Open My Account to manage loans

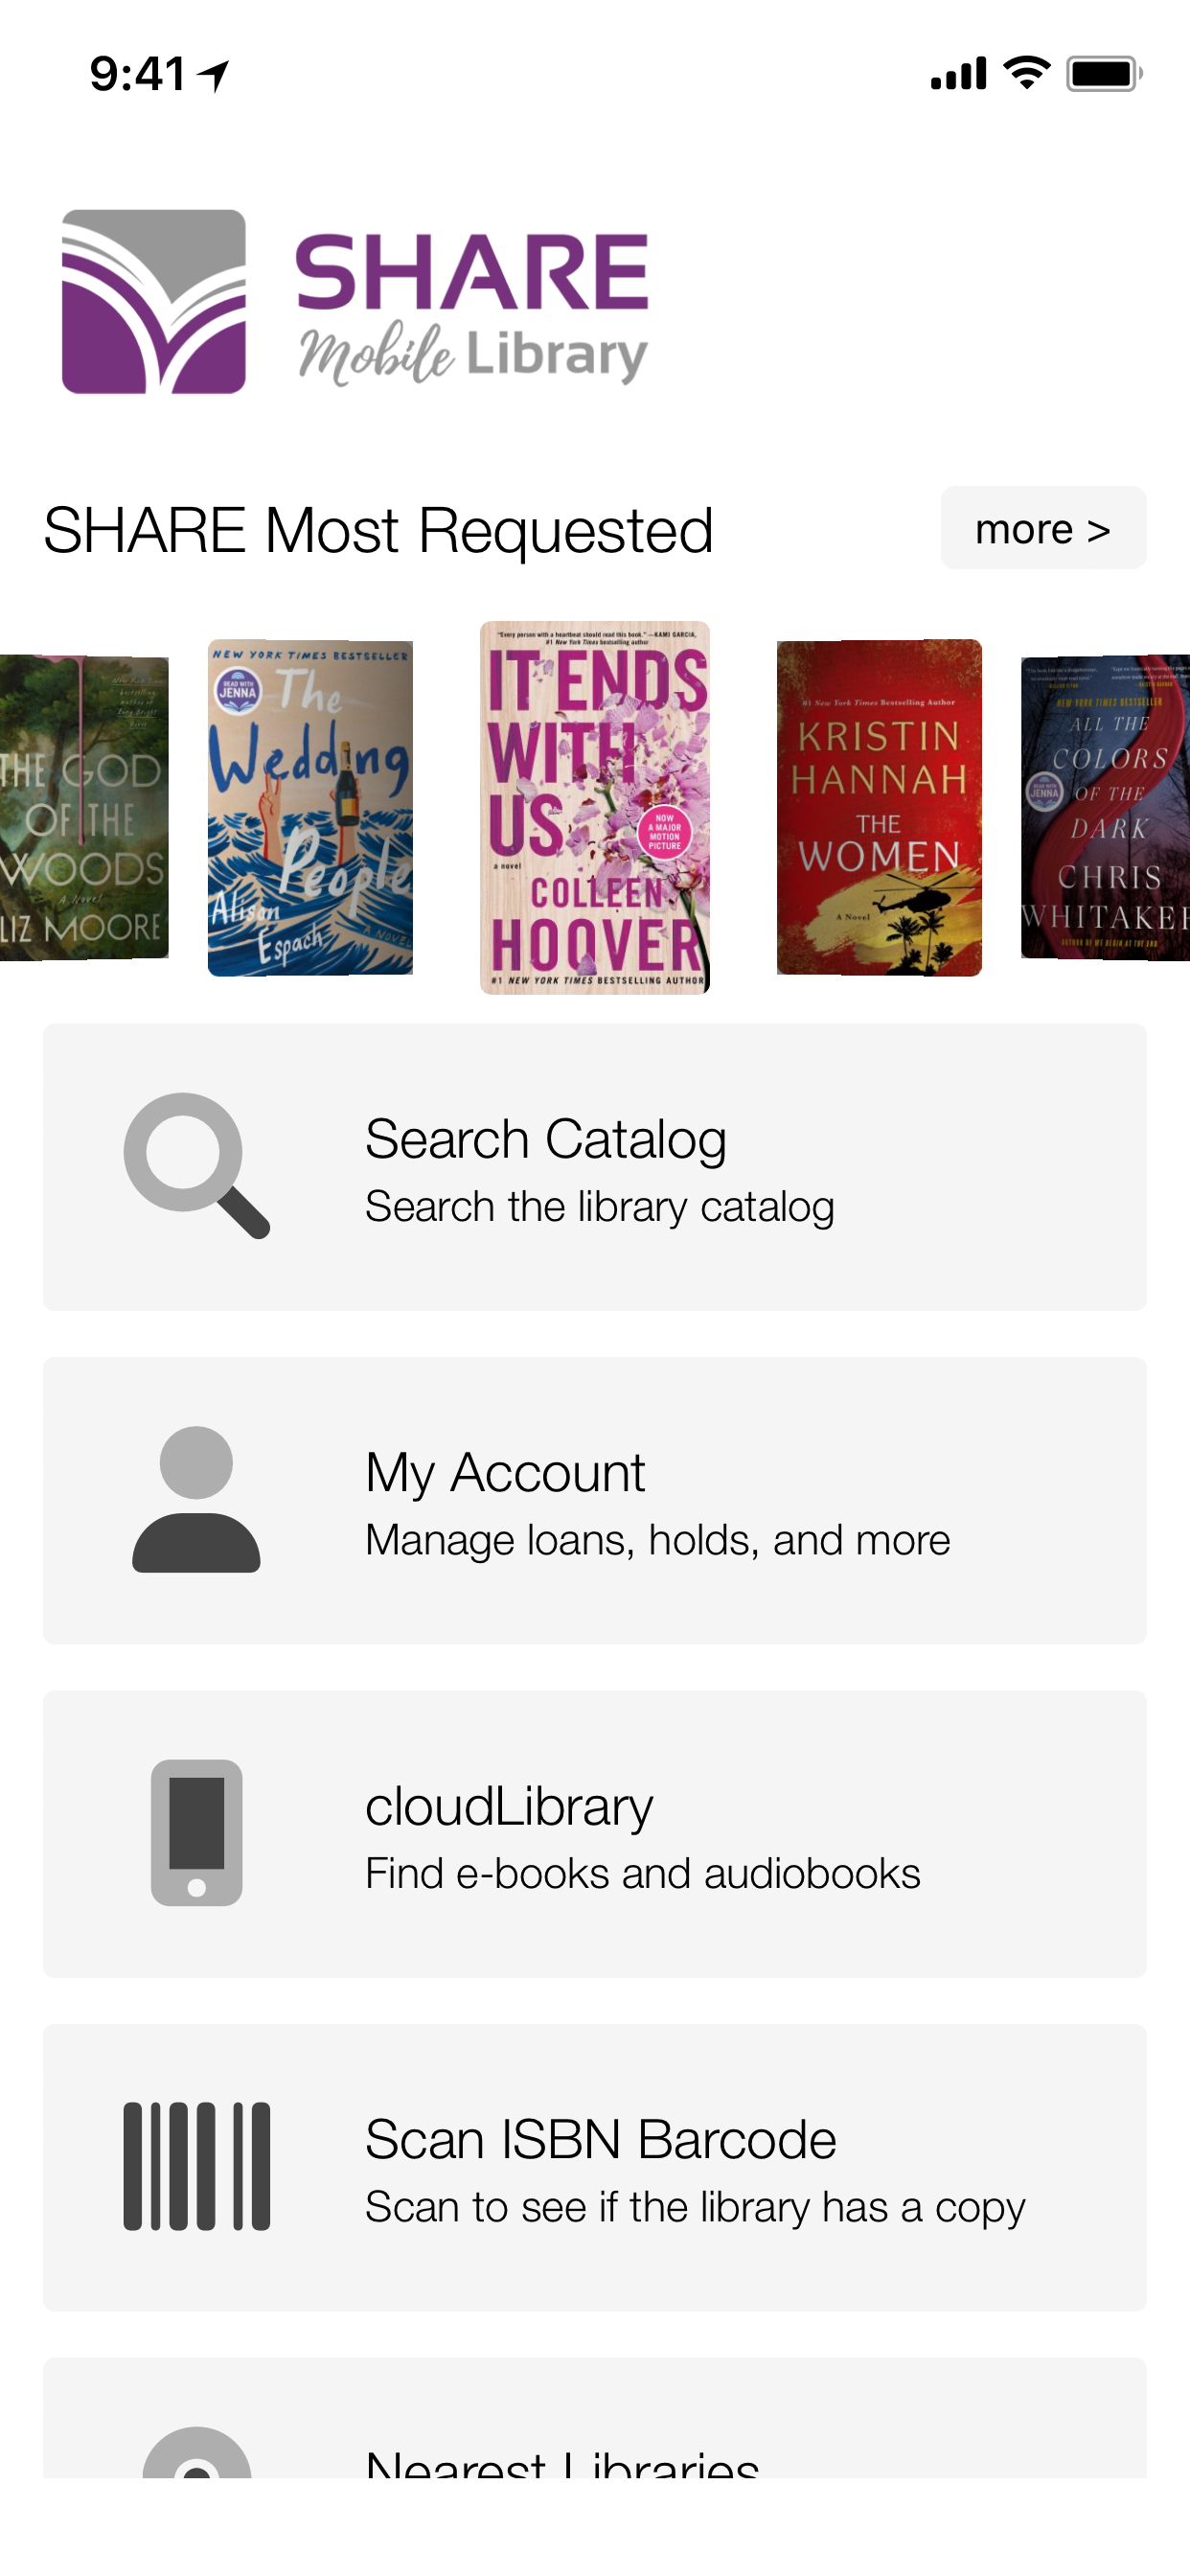595,1500
